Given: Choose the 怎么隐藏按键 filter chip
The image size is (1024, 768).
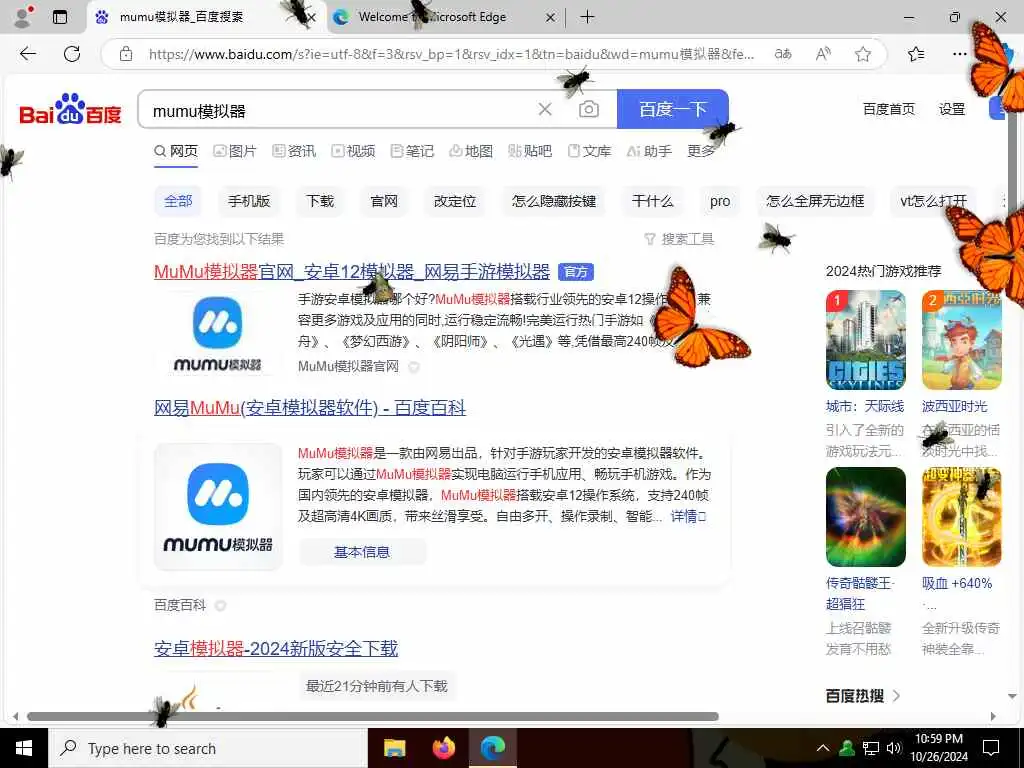Looking at the screenshot, I should (x=554, y=201).
